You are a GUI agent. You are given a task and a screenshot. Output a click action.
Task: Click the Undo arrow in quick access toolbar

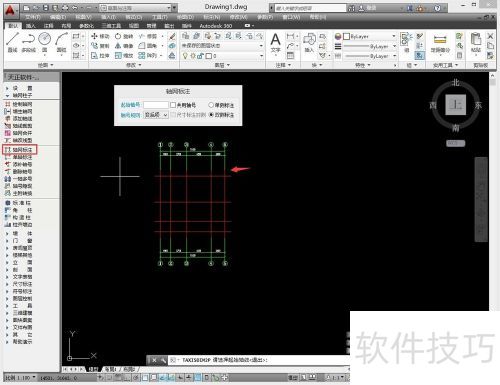(x=75, y=8)
